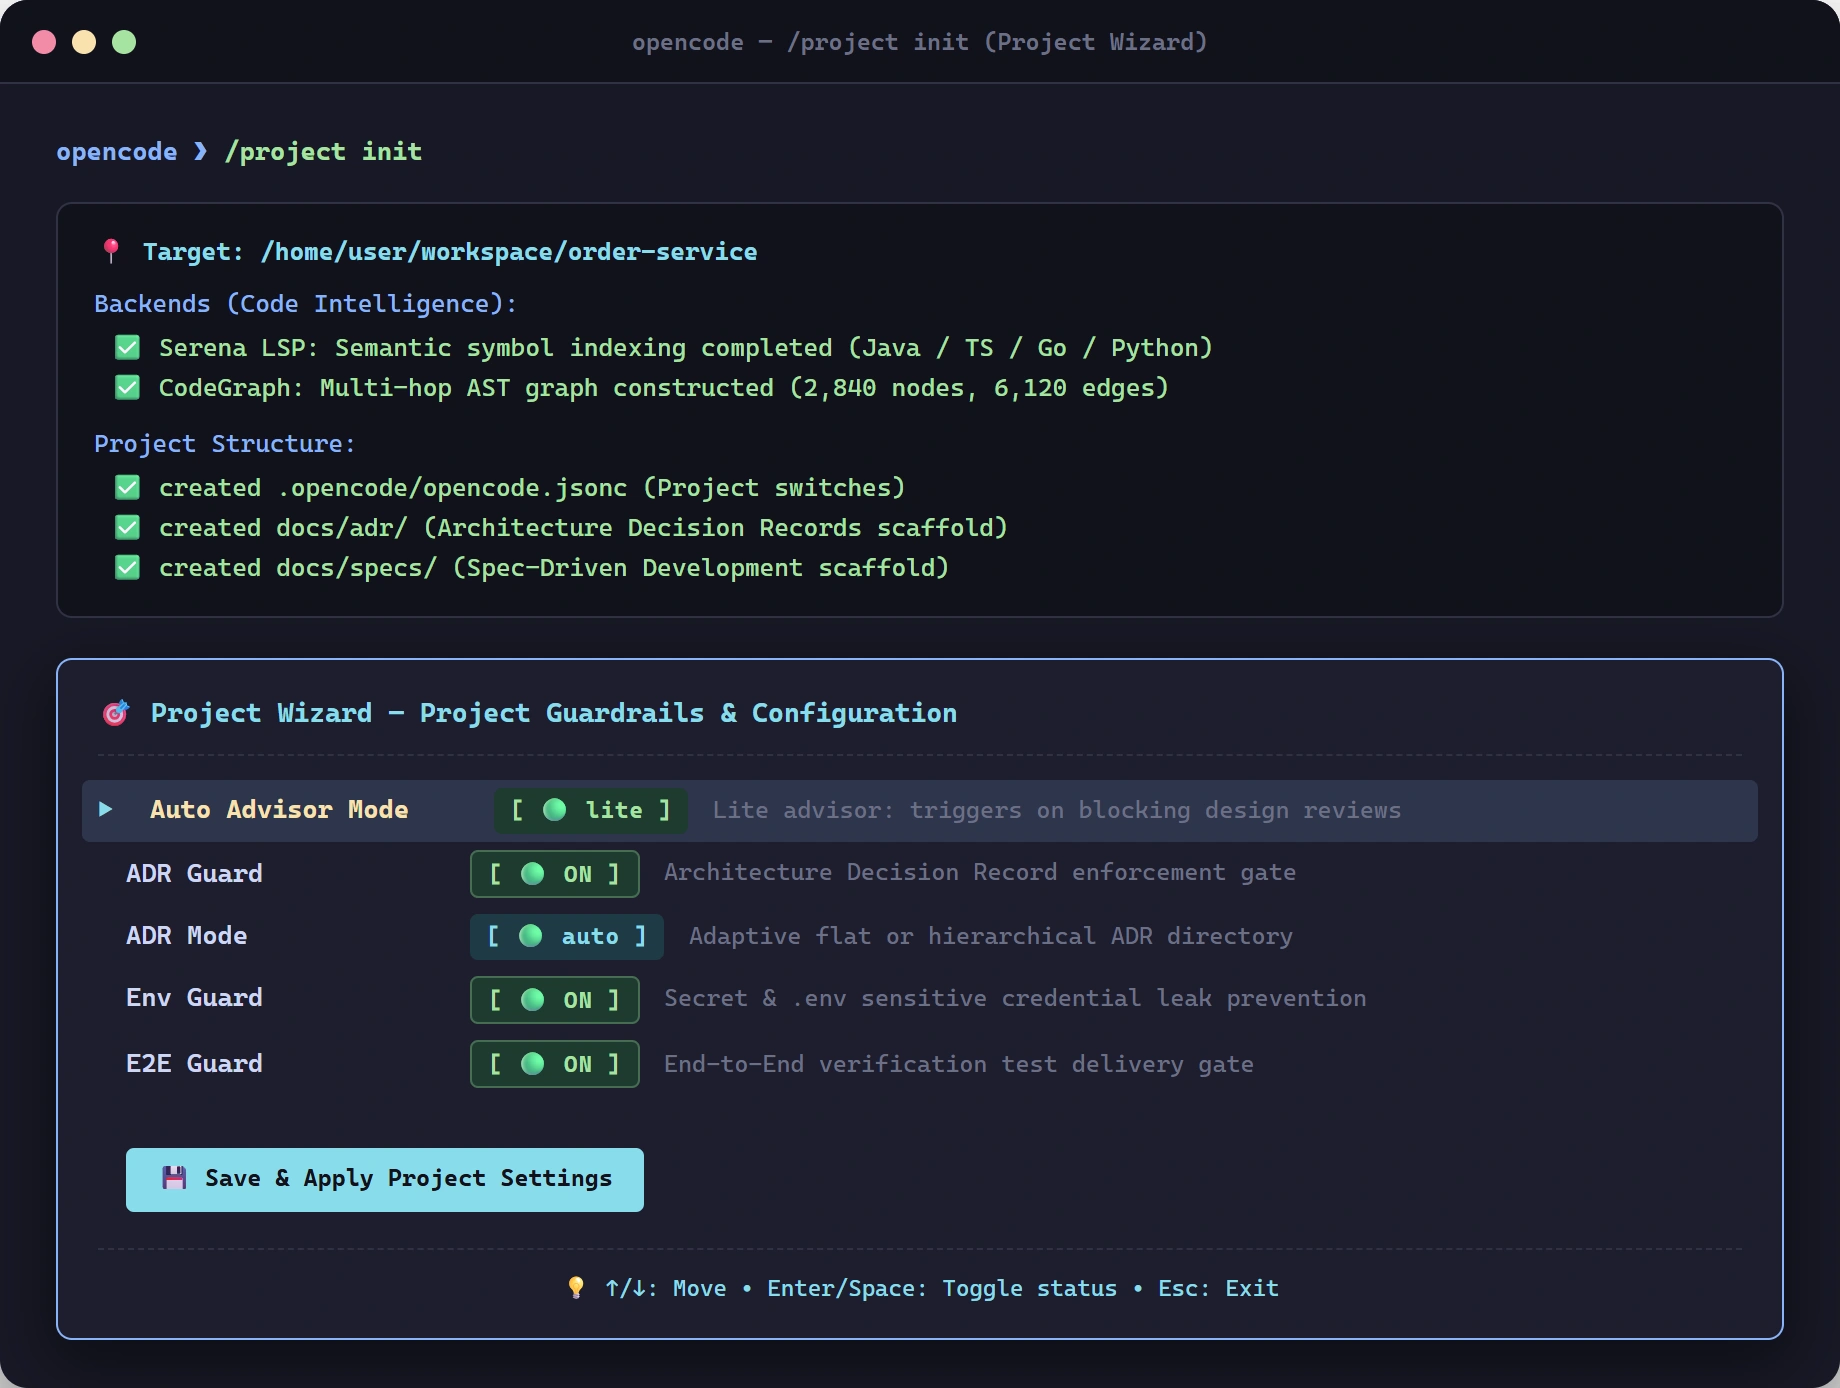
Task: Click the green check beside Serena LSP
Action: 127,348
